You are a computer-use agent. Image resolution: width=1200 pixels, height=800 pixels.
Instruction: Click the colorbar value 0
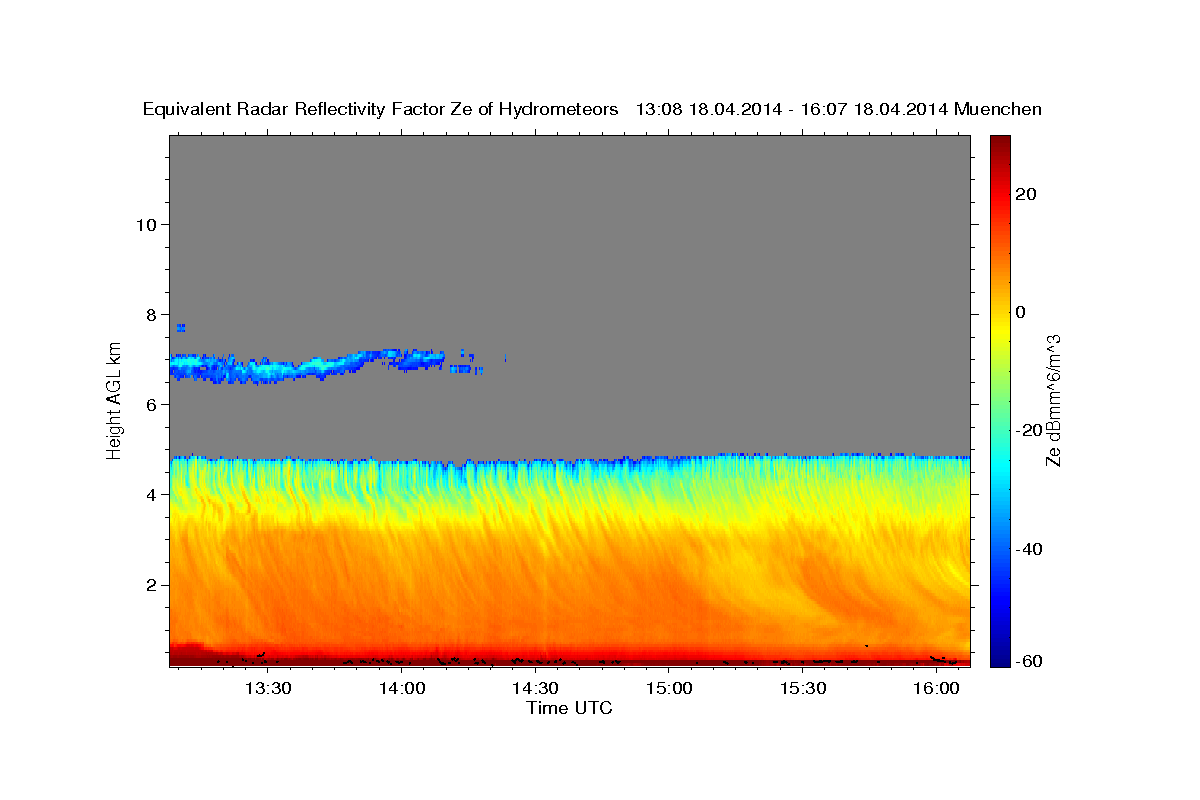1020,312
